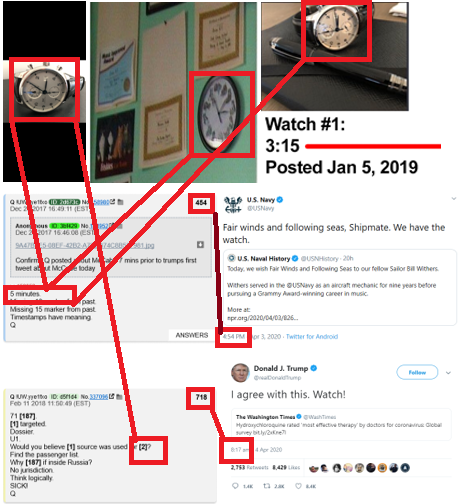This screenshot has width=465, height=504.
Task: Click Donald J. Trump's profile picture
Action: tap(240, 373)
